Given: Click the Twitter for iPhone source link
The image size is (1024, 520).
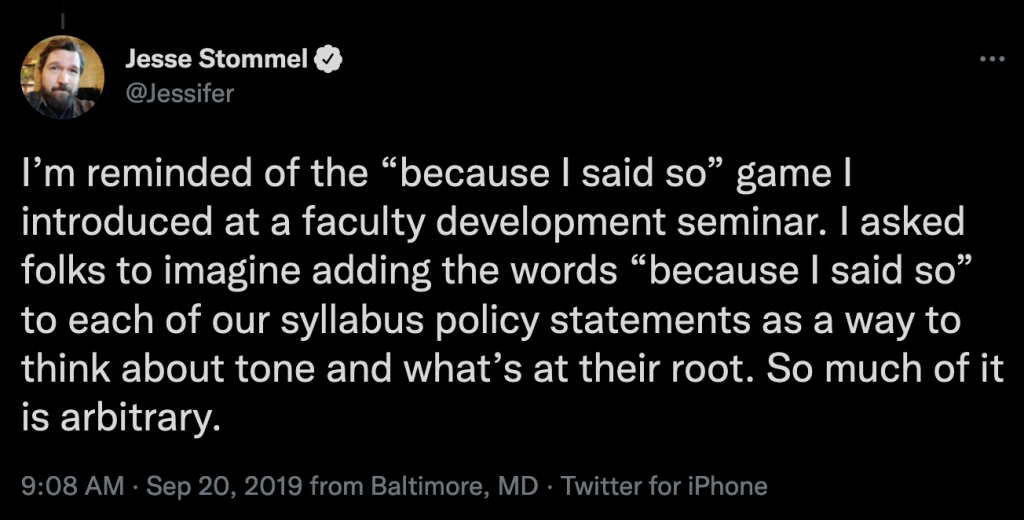Looking at the screenshot, I should 664,486.
